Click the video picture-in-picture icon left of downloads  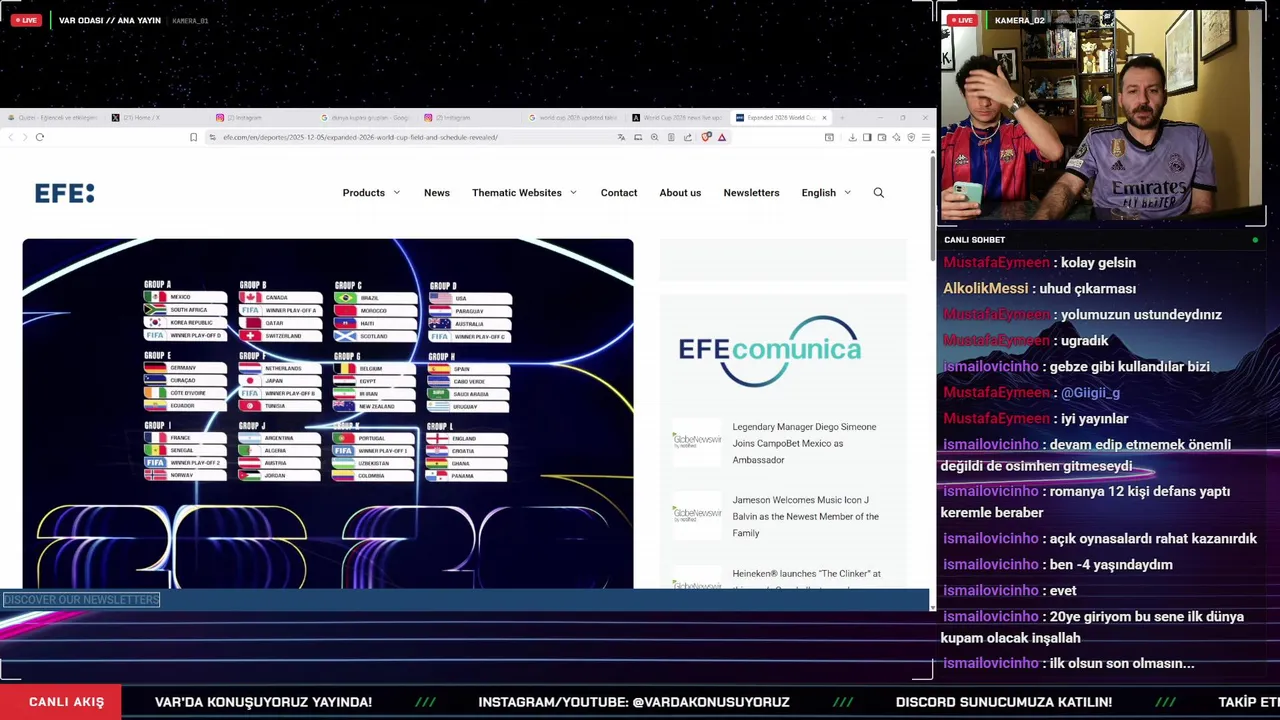point(829,137)
